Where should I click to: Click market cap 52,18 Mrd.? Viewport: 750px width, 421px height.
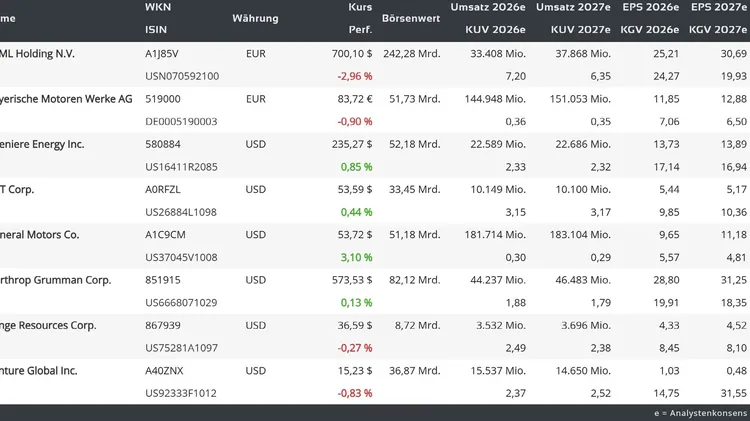(415, 144)
